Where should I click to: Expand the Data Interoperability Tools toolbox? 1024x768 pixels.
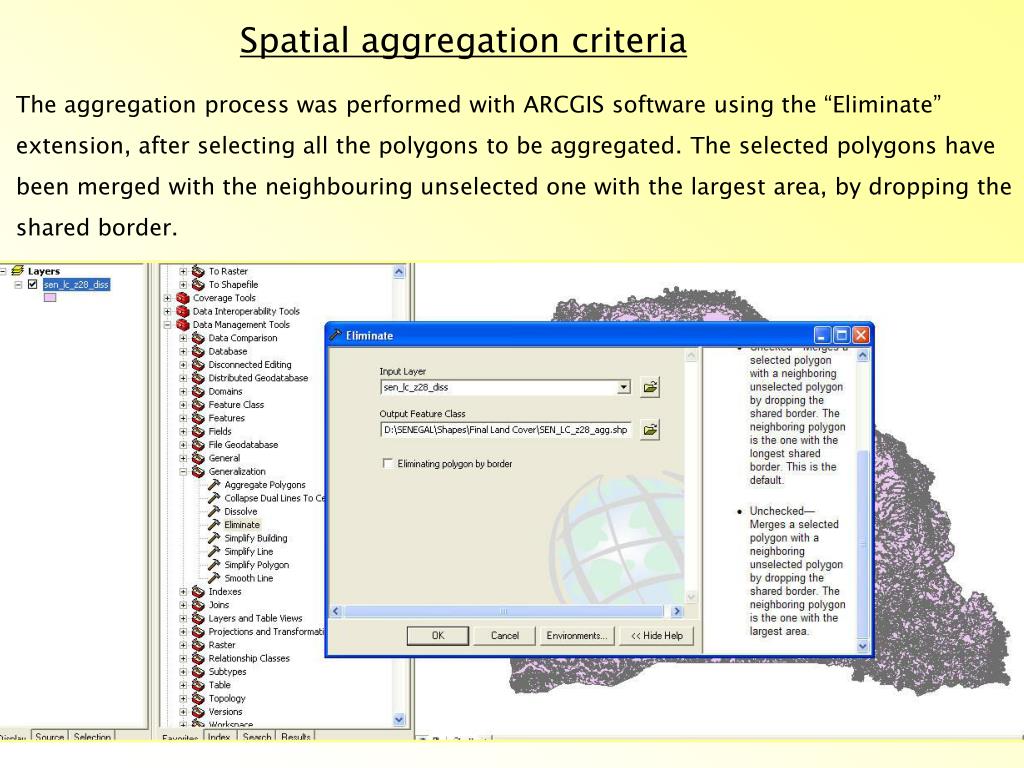tap(167, 311)
